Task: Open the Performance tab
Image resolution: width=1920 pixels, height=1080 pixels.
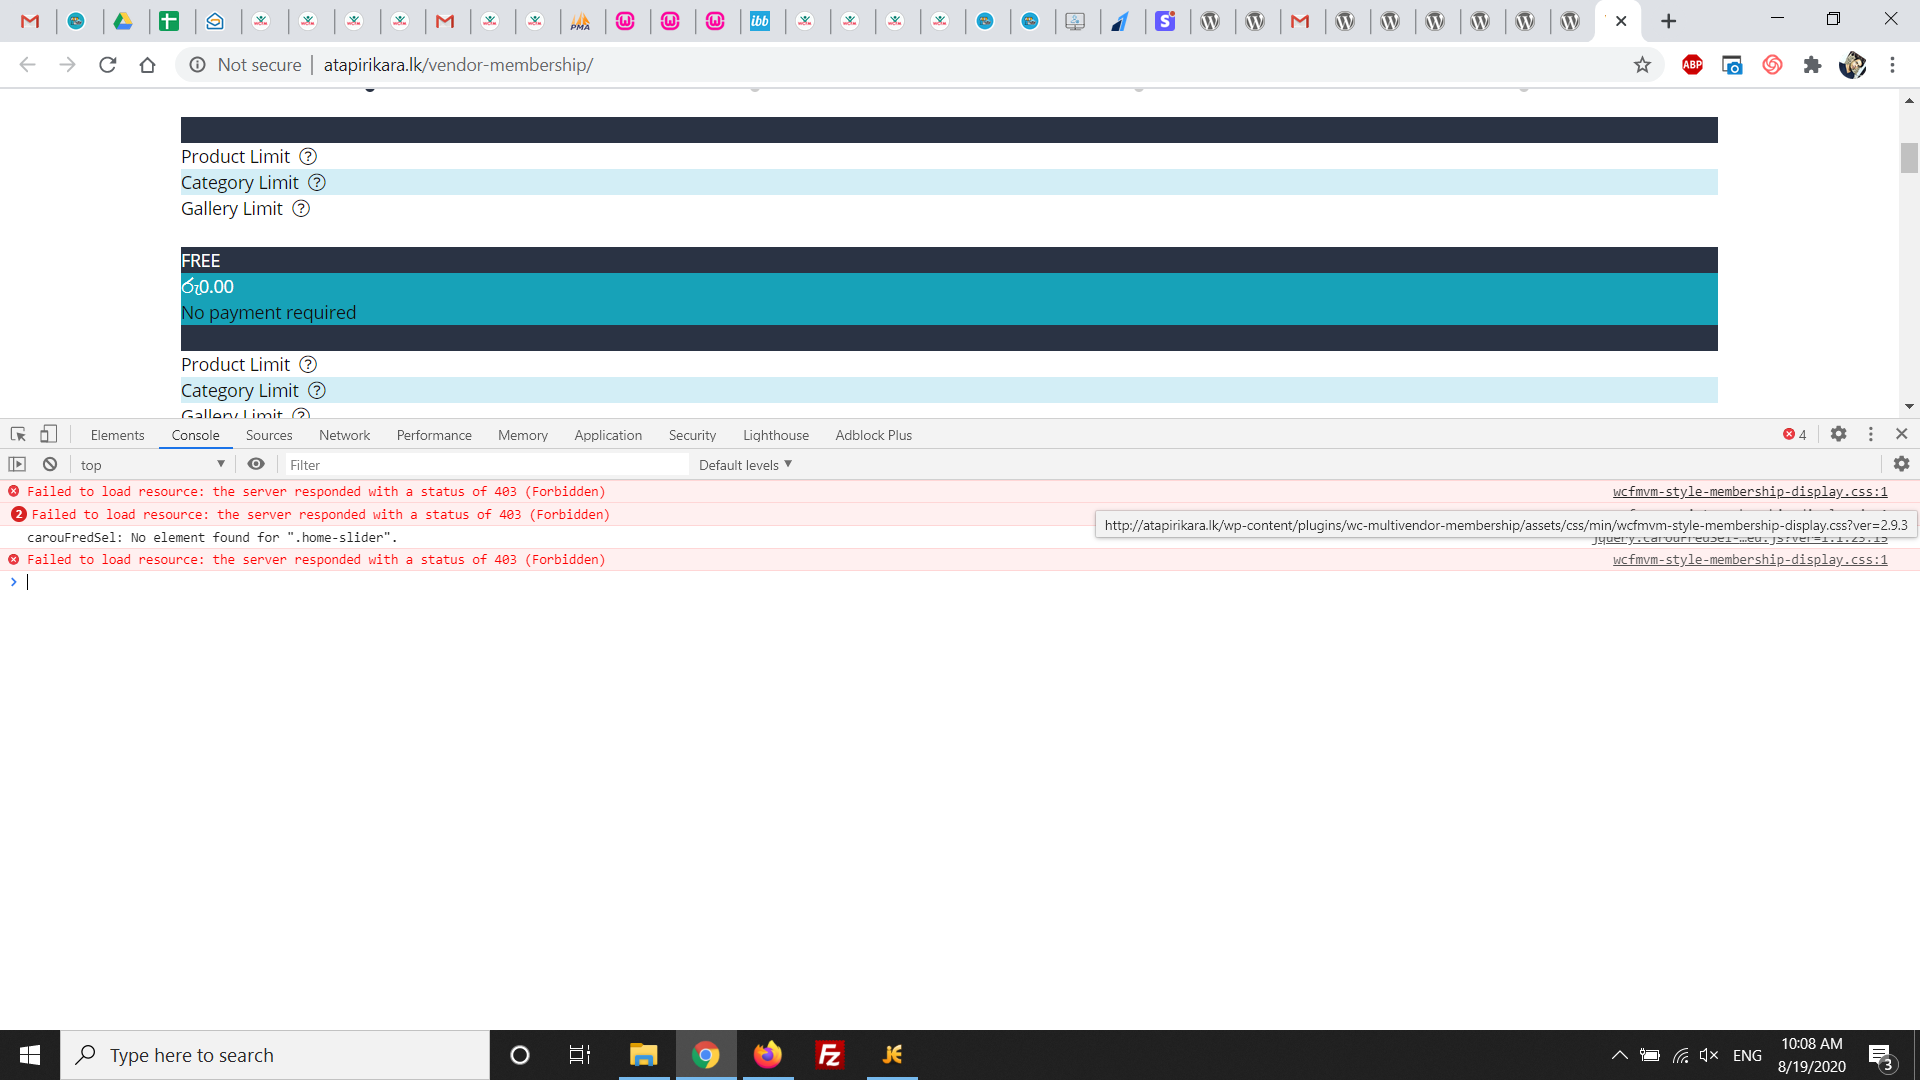Action: [x=434, y=435]
